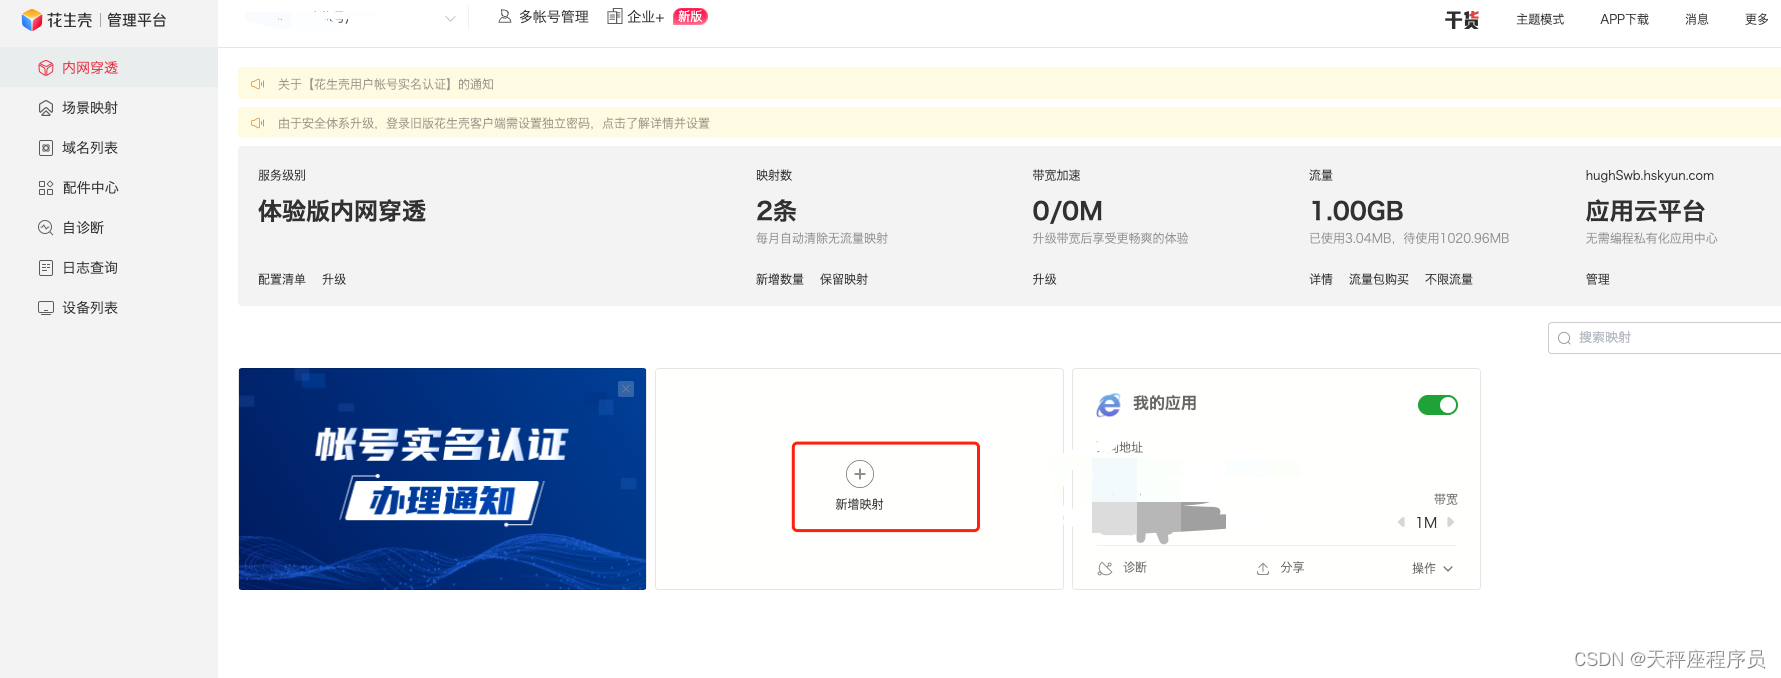Image resolution: width=1781 pixels, height=678 pixels.
Task: Click 流量包购买 link
Action: [1379, 279]
